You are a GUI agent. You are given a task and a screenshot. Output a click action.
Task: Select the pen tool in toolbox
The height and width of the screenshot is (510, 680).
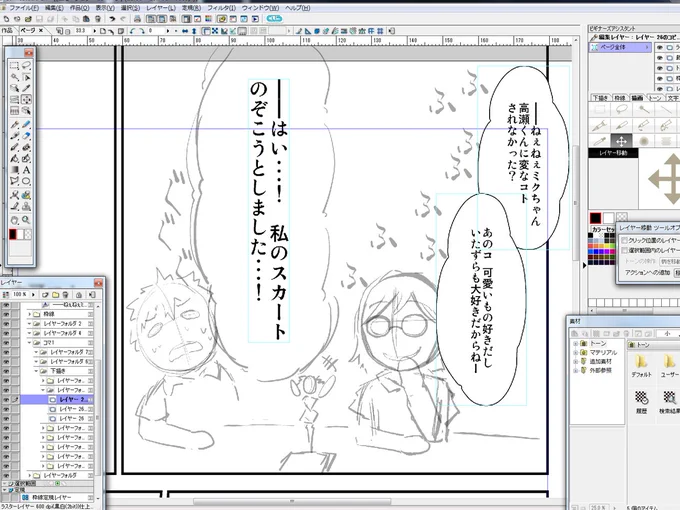[x=14, y=125]
